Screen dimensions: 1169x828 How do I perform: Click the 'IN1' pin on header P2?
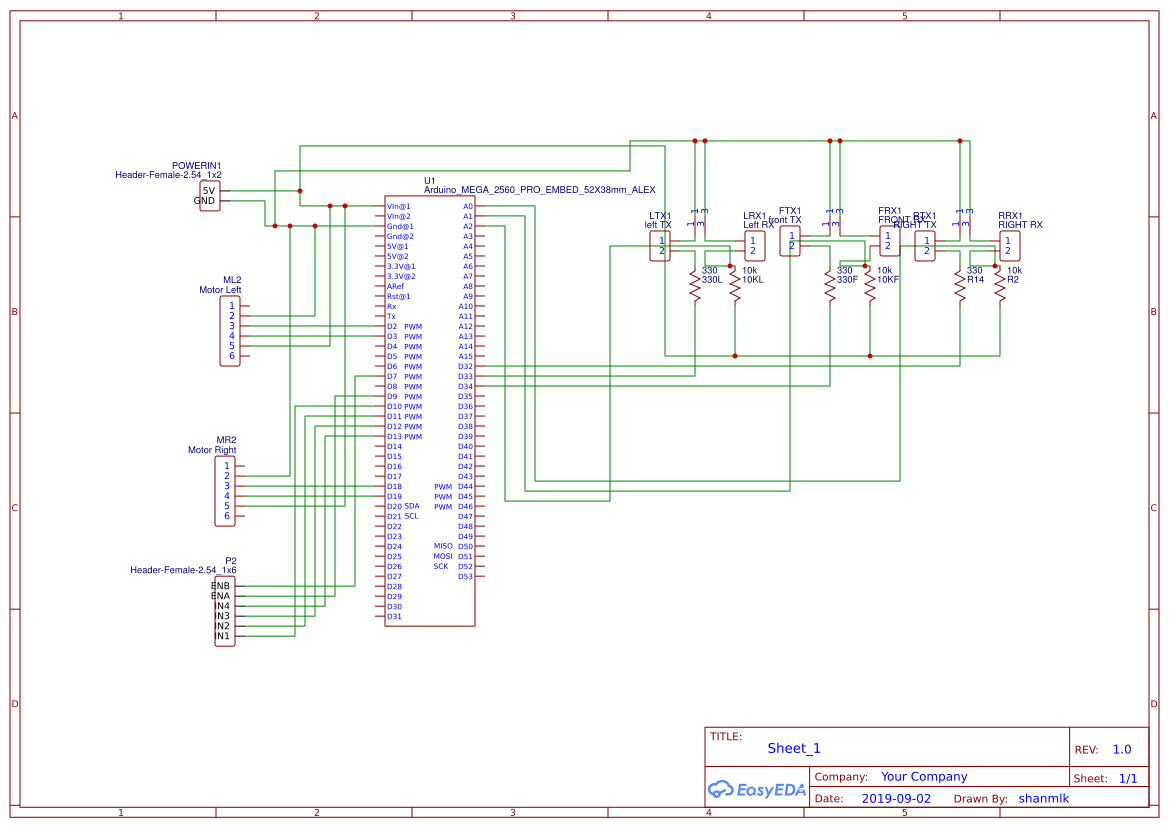(222, 636)
